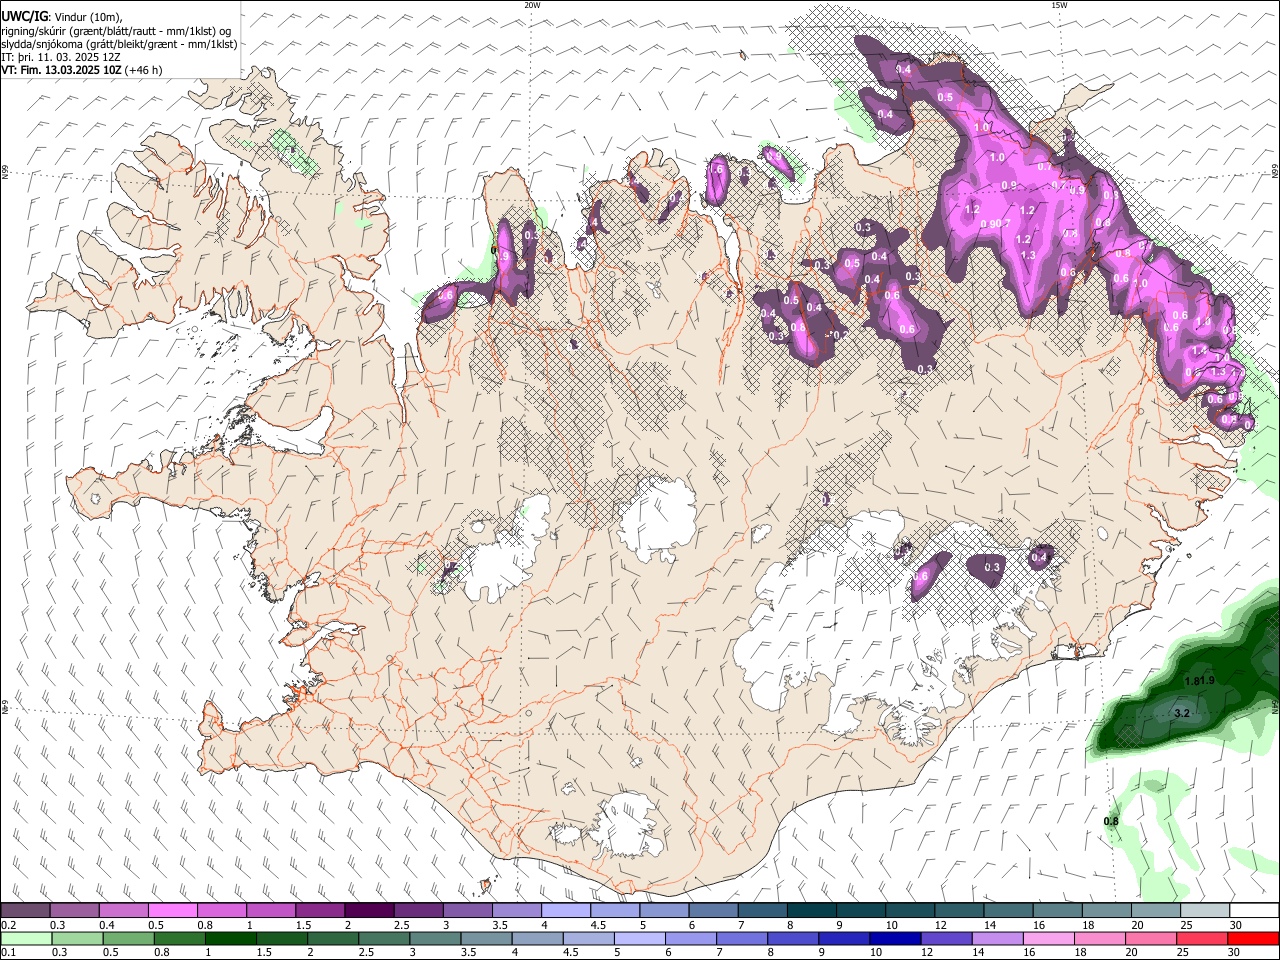This screenshot has height=960, width=1280.
Task: Click the '15W' longitude label
Action: coord(1059,5)
